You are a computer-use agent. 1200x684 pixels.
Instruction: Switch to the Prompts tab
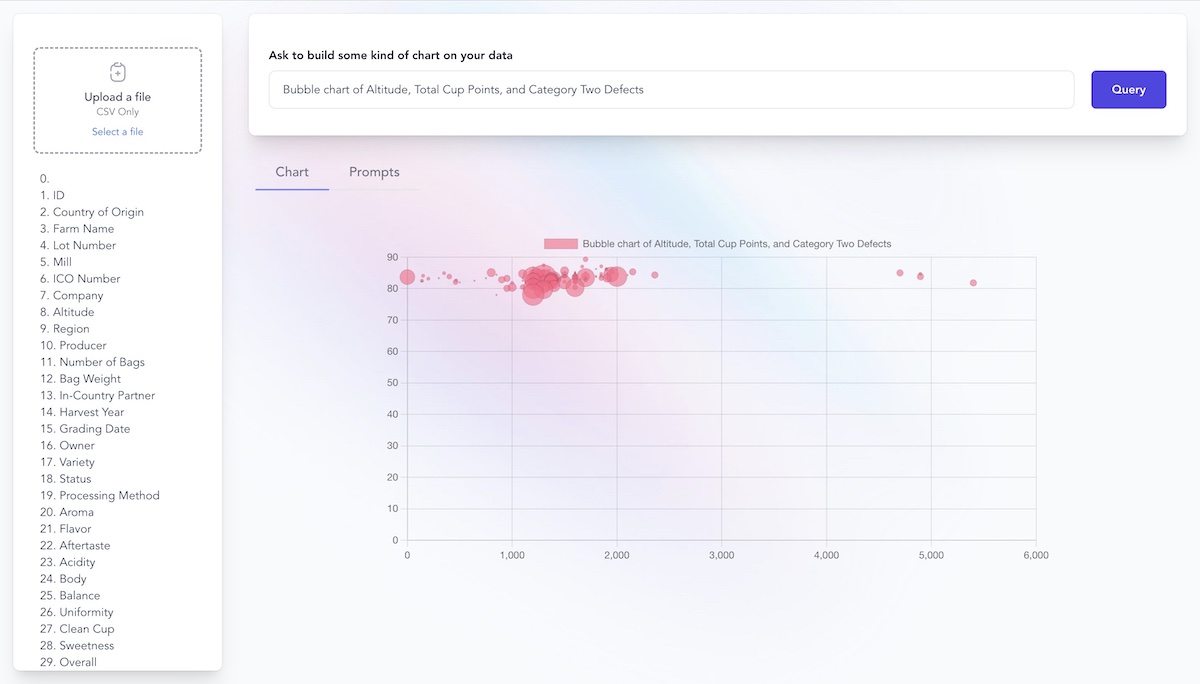tap(374, 172)
